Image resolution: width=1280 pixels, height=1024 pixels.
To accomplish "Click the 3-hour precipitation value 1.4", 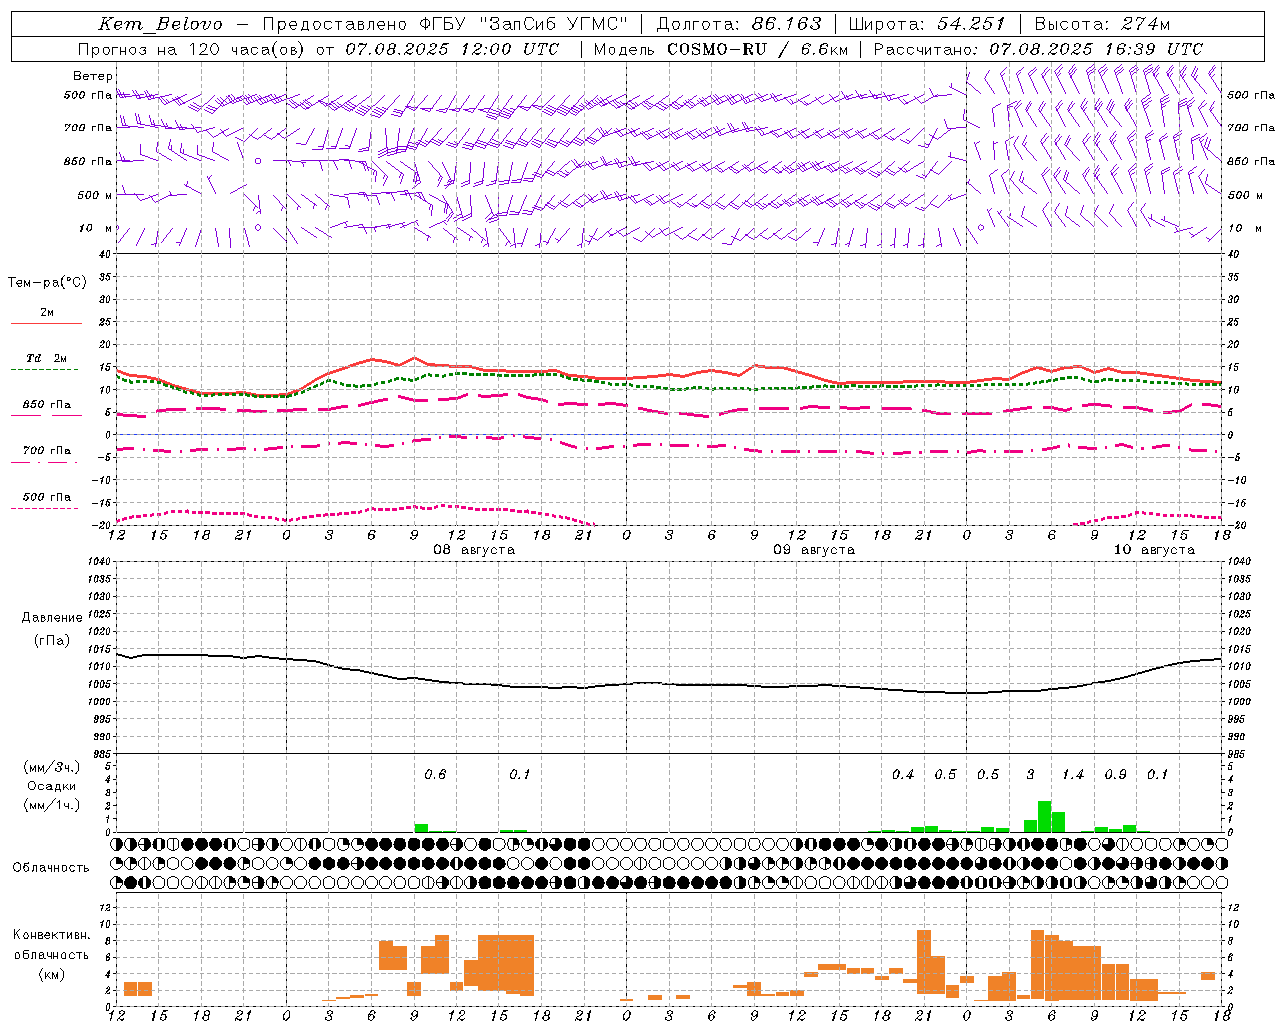I will click(1073, 775).
